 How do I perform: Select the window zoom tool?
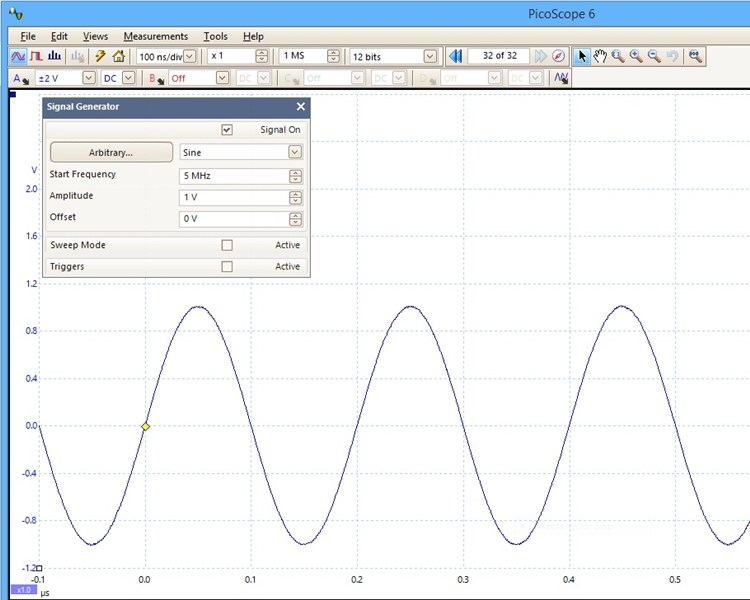618,56
